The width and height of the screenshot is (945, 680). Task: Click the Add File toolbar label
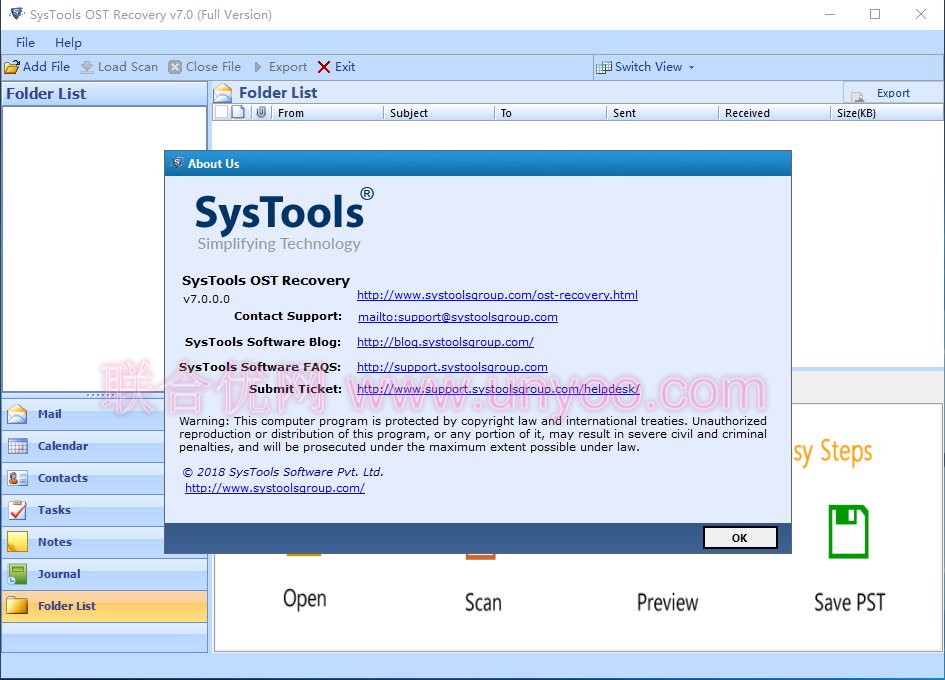pyautogui.click(x=46, y=67)
